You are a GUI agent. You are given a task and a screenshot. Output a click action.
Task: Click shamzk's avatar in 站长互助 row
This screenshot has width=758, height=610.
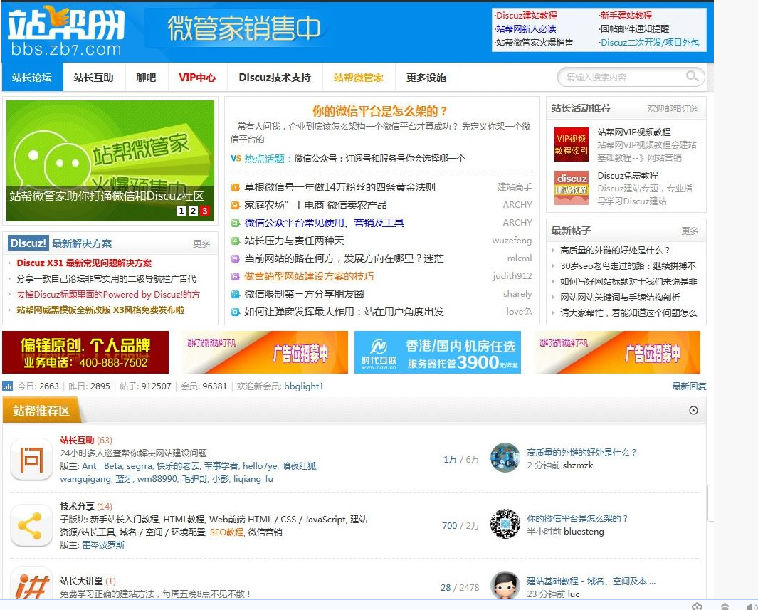coord(505,457)
